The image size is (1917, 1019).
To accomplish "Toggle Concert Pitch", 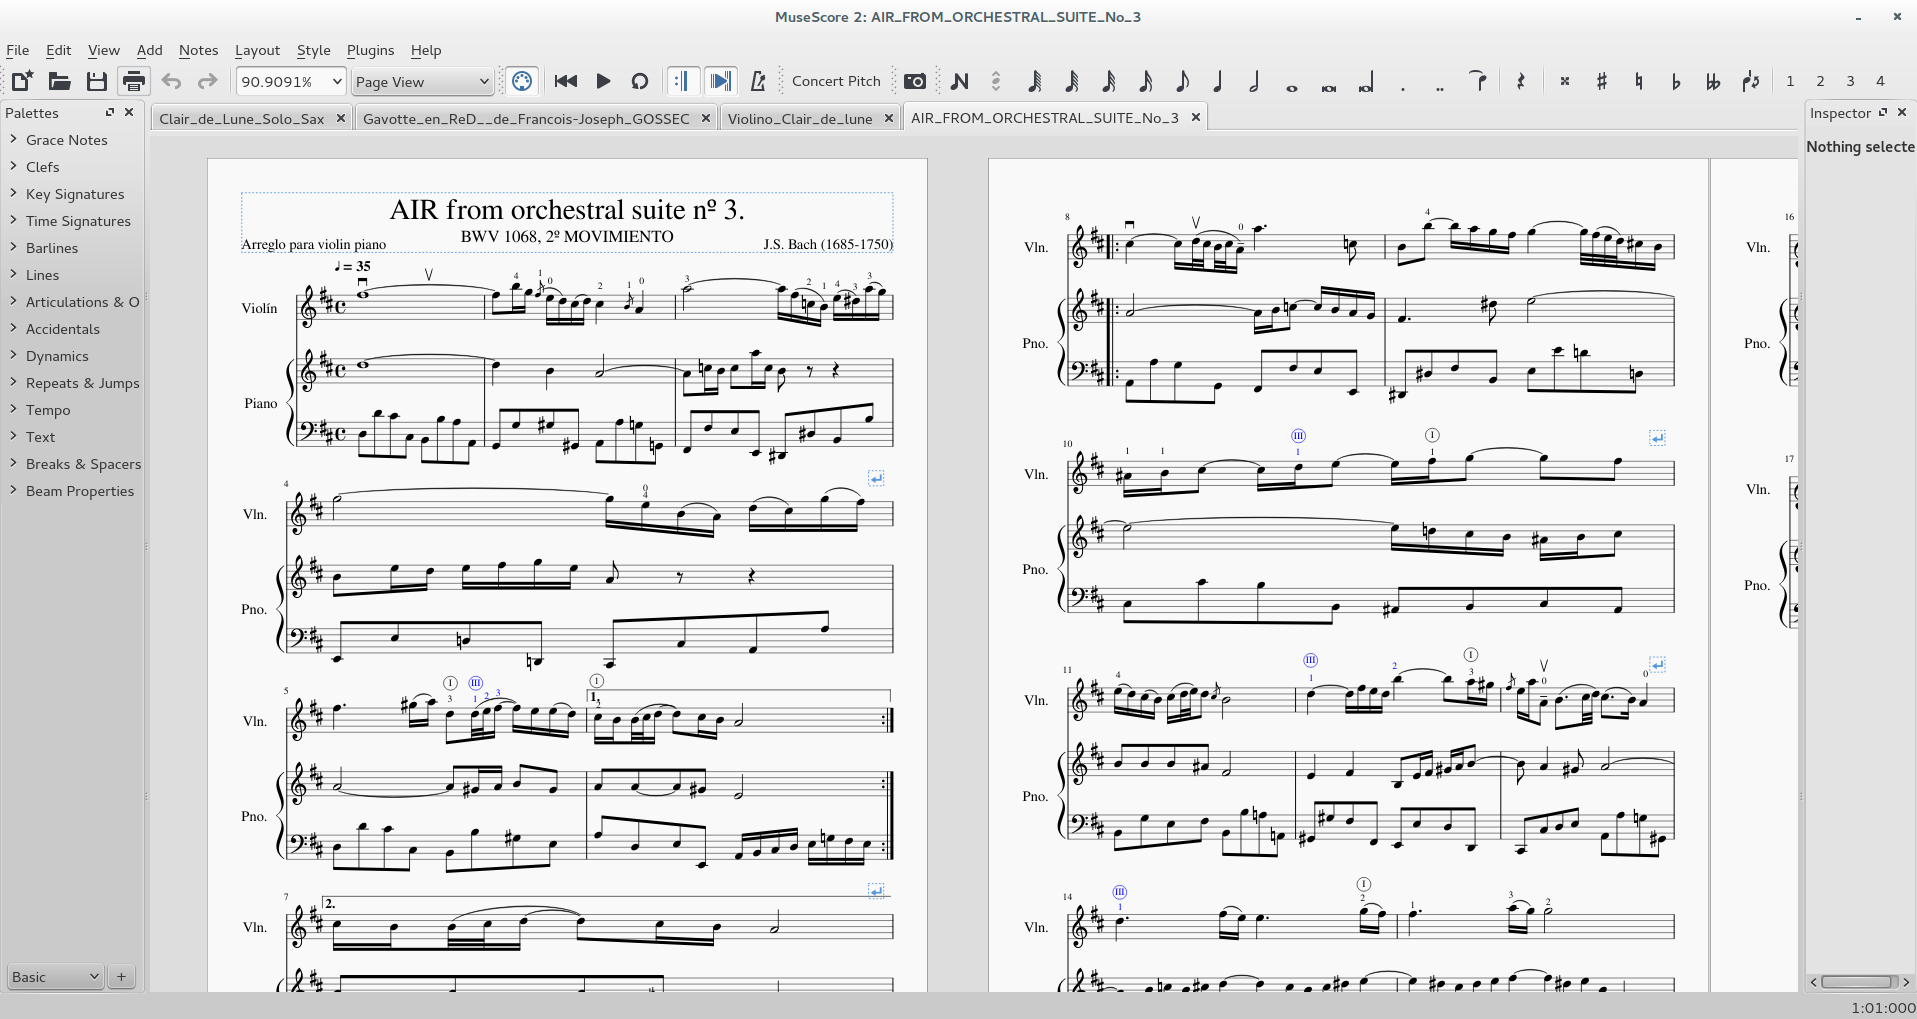I will pyautogui.click(x=836, y=81).
